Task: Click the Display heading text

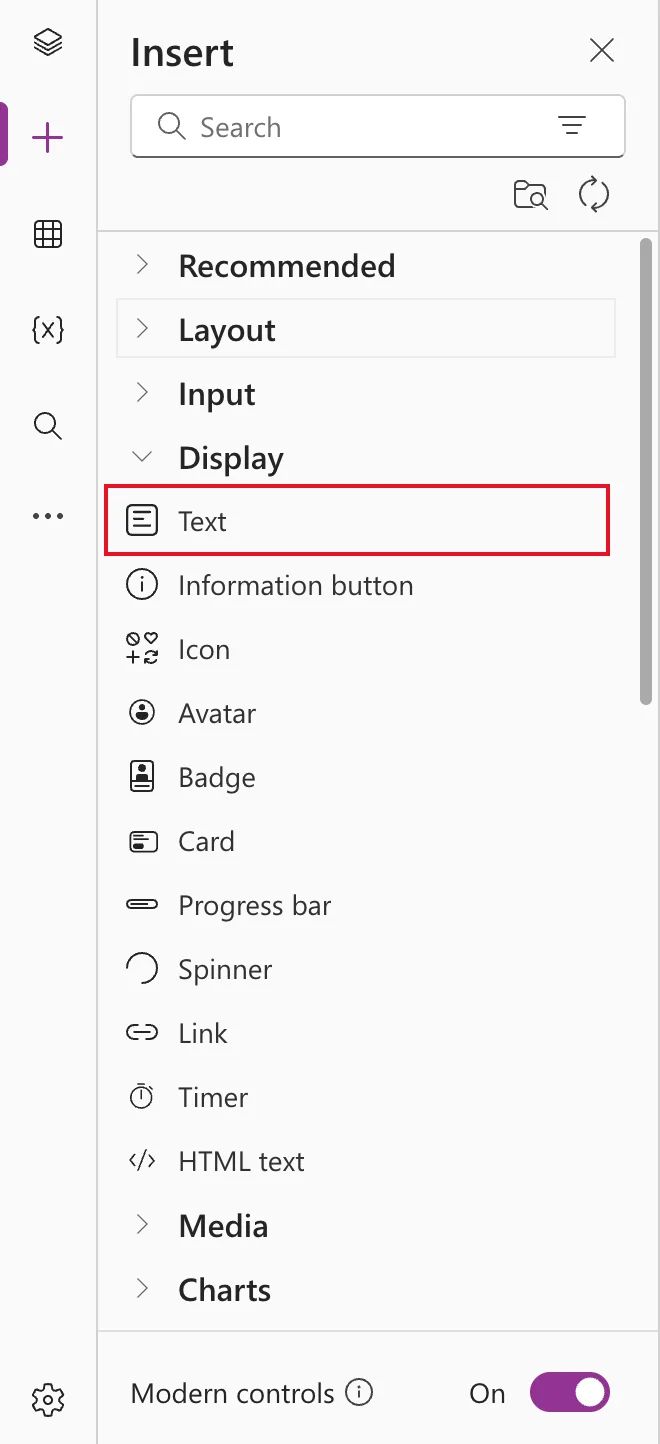Action: (231, 458)
